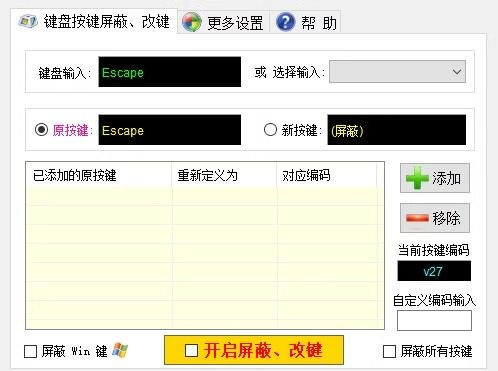Select the 新按键 radio button
The width and height of the screenshot is (498, 371).
pyautogui.click(x=270, y=130)
